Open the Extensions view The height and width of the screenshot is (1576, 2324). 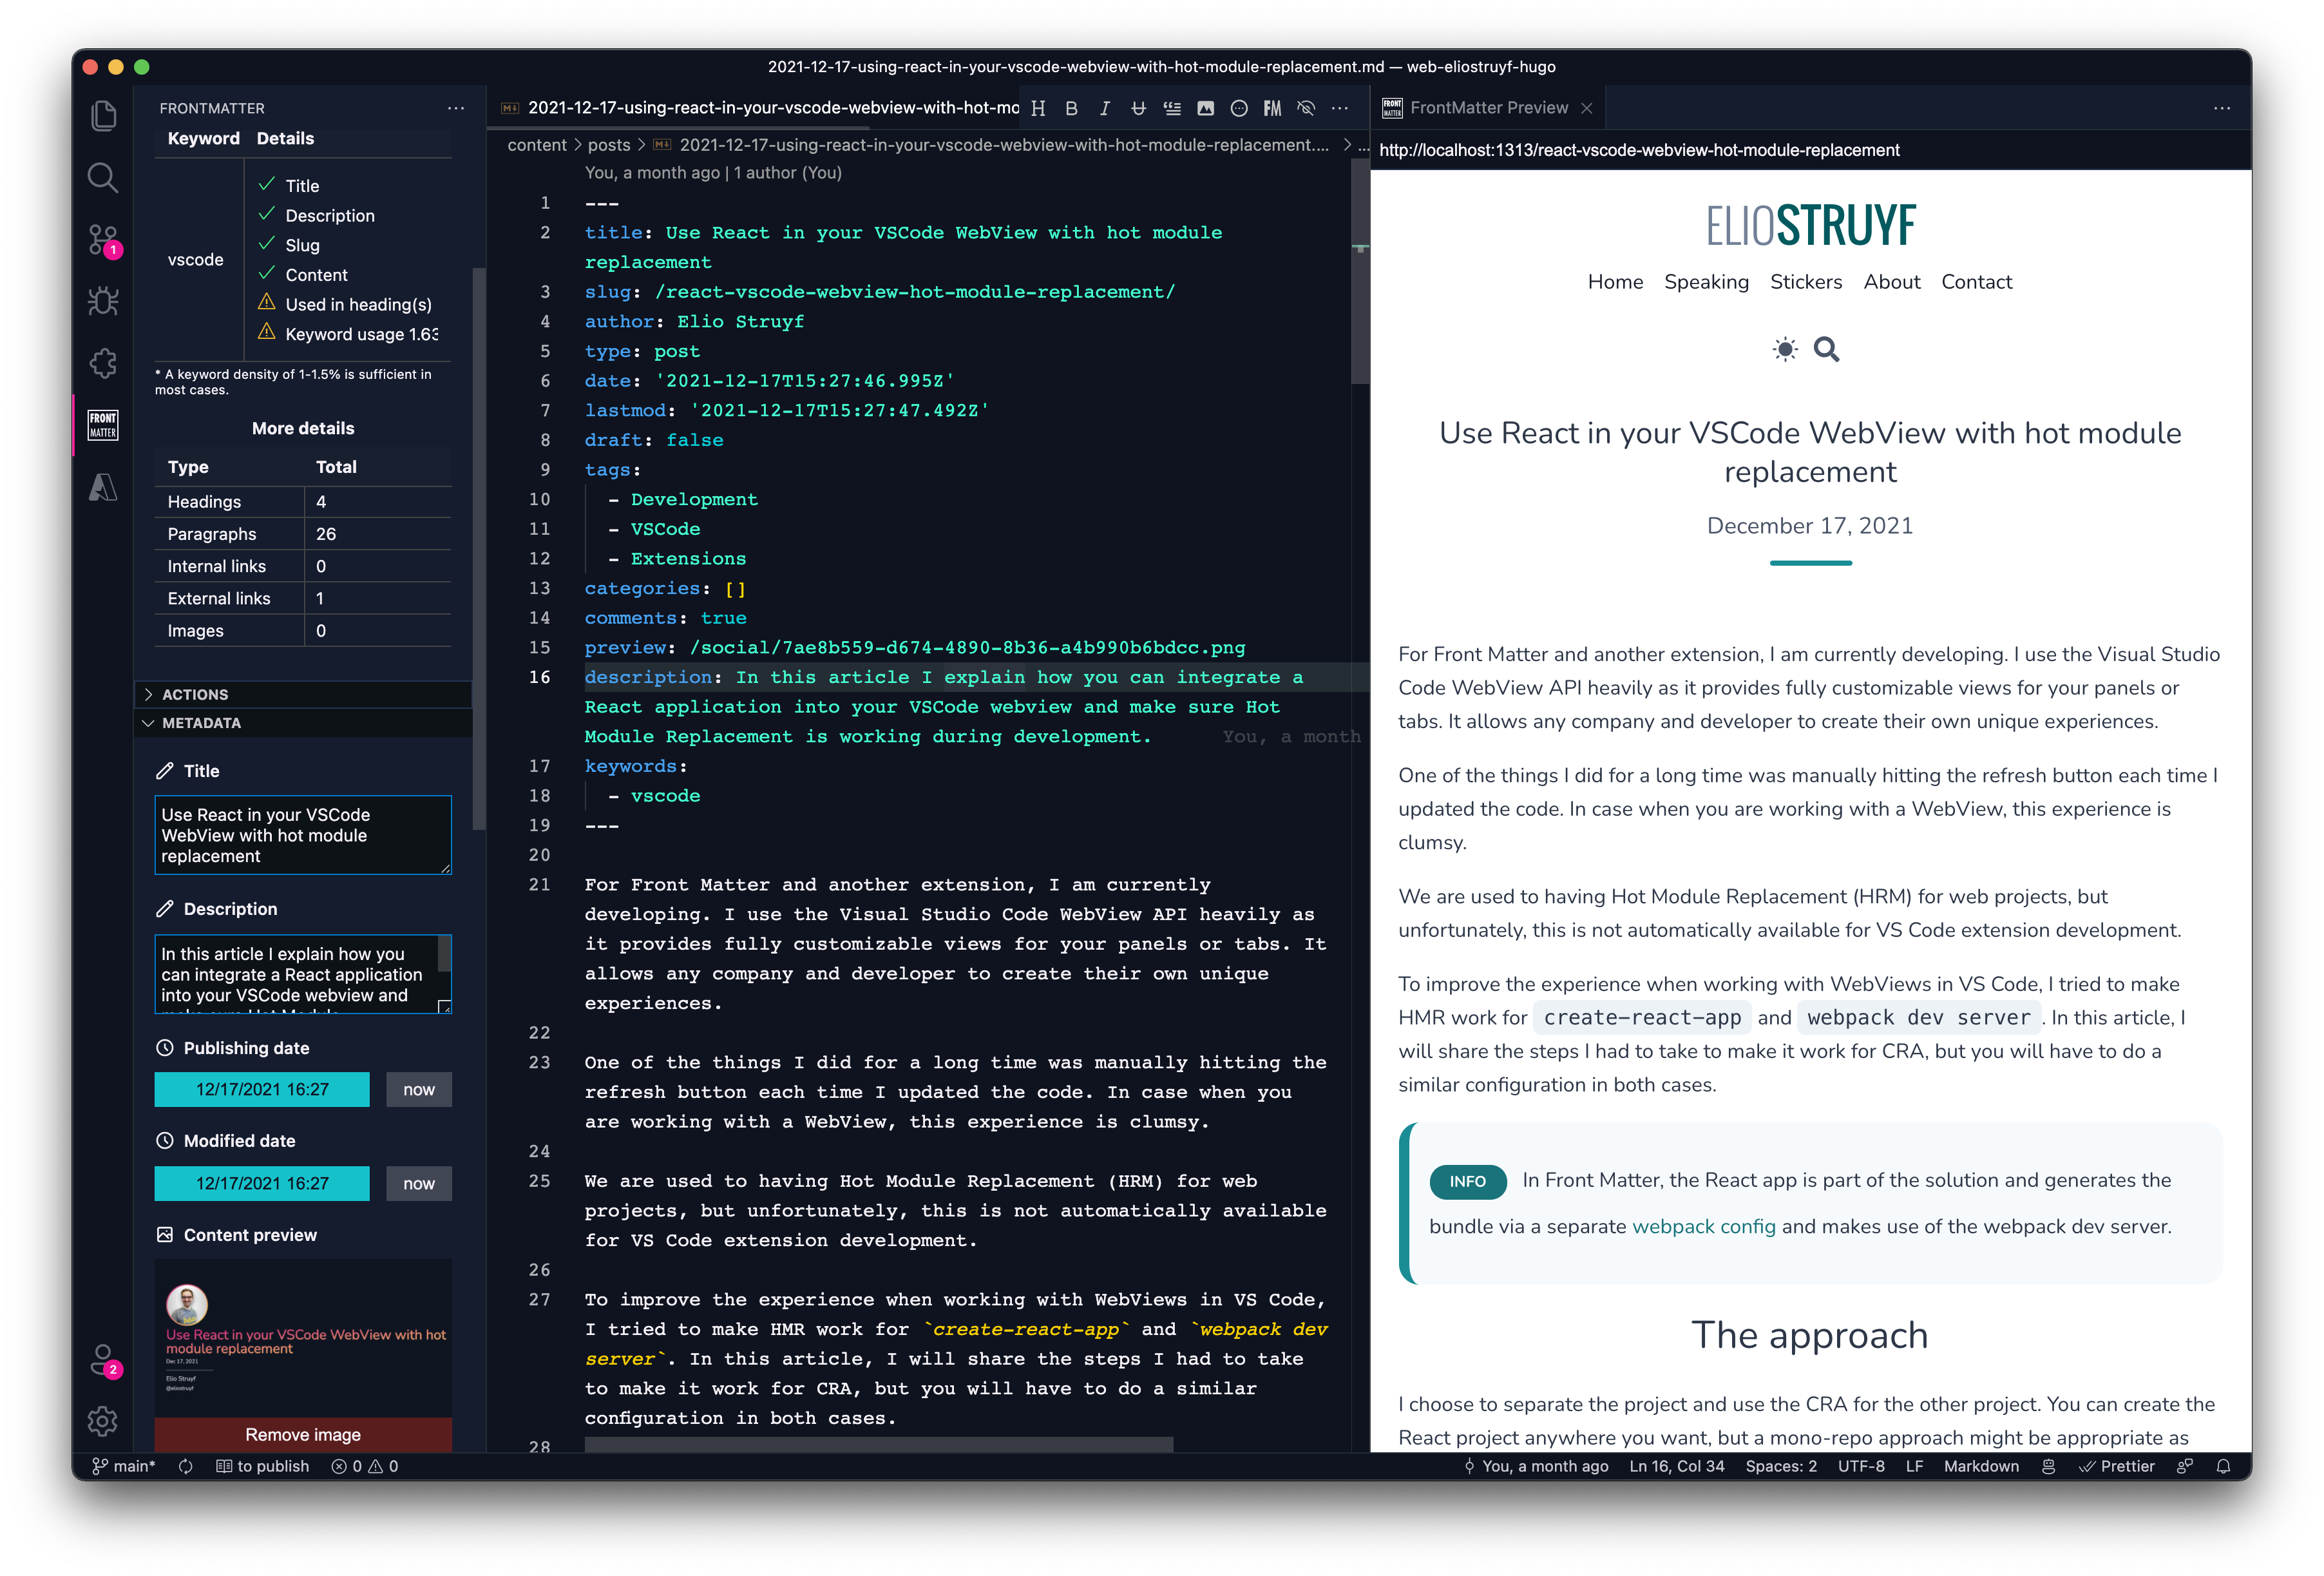coord(103,363)
